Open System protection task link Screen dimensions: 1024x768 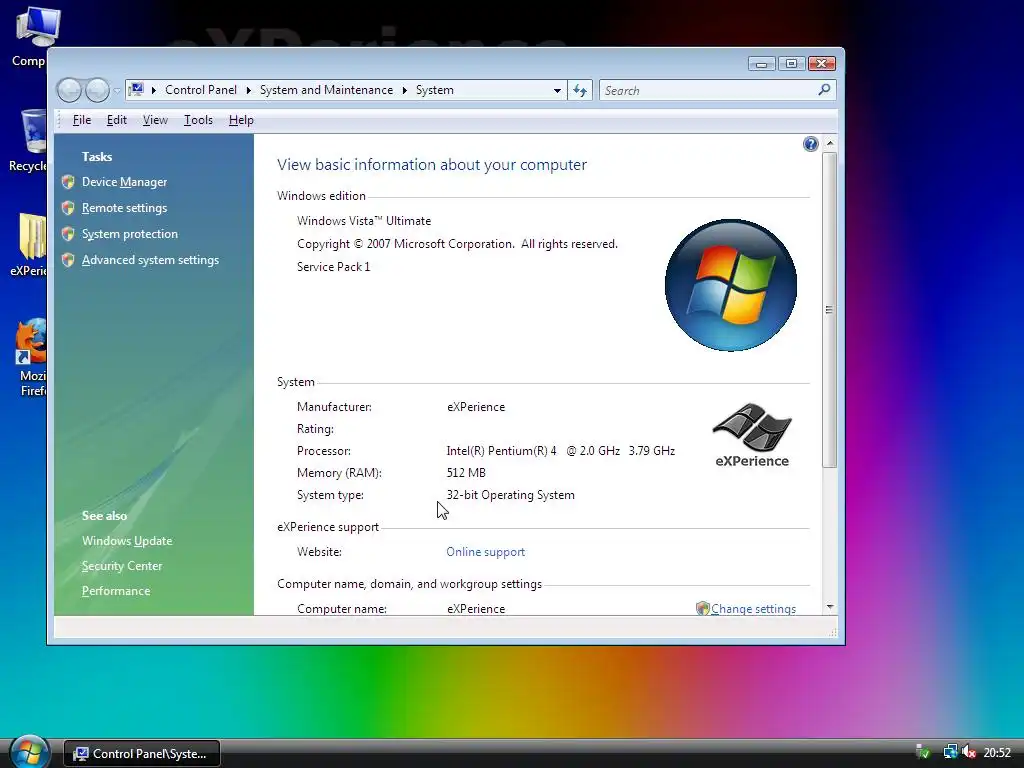(129, 234)
